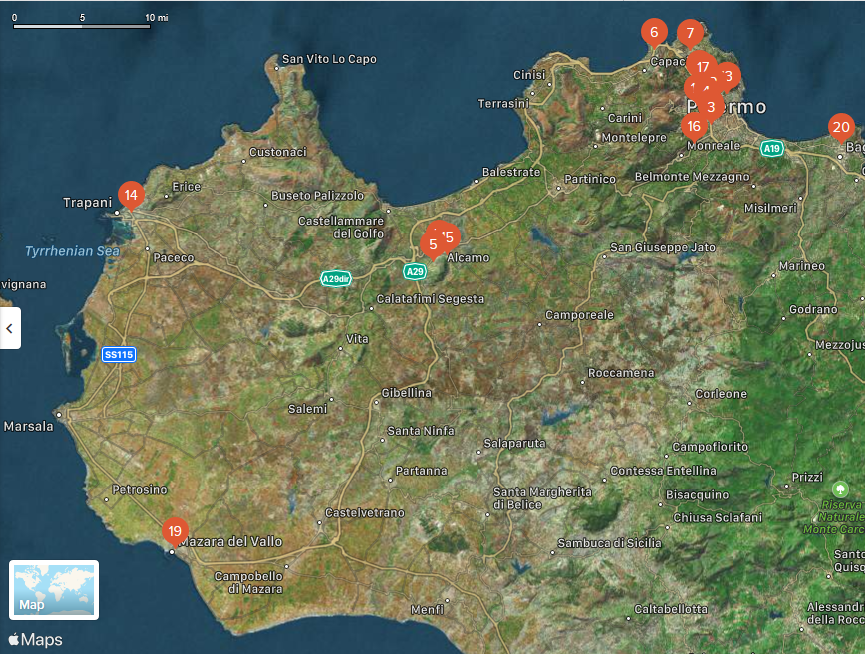This screenshot has height=654, width=865.
Task: Click the Calatafimi Segesta label
Action: point(430,299)
